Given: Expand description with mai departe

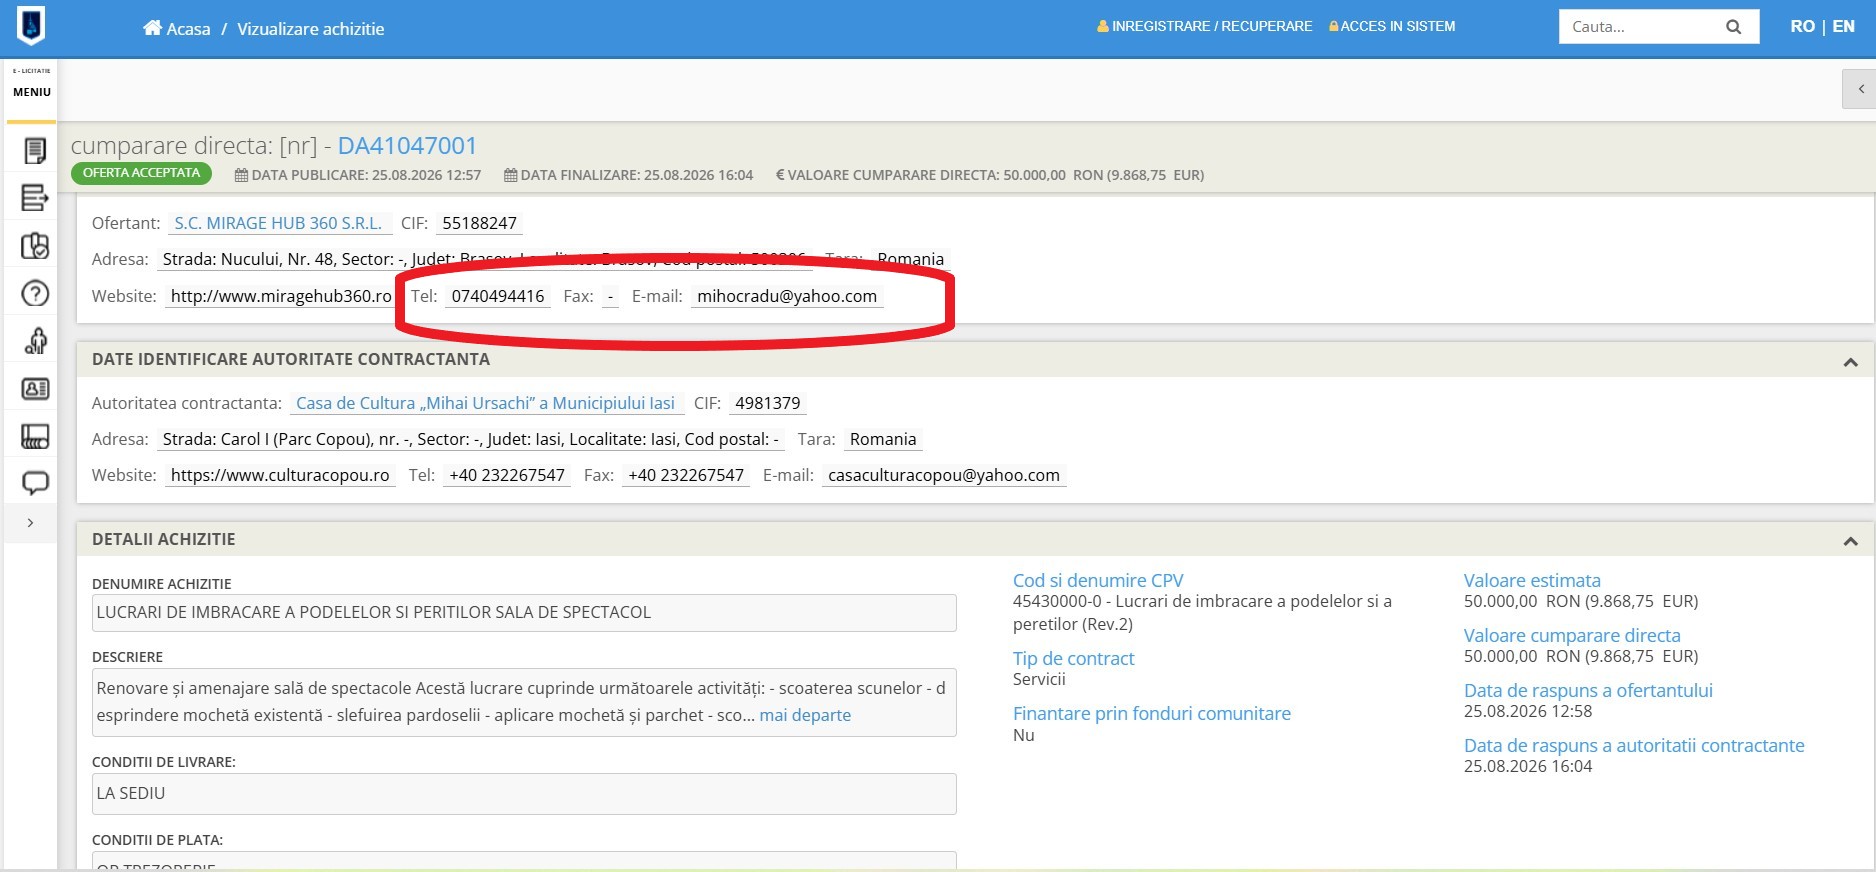Looking at the screenshot, I should [805, 715].
